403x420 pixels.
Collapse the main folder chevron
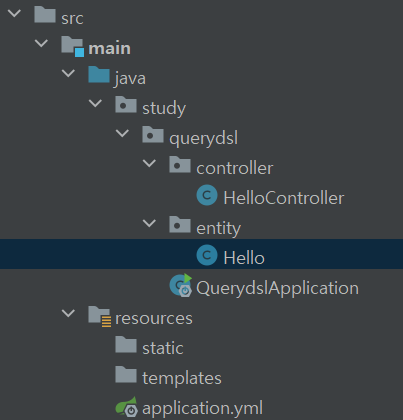coord(41,44)
